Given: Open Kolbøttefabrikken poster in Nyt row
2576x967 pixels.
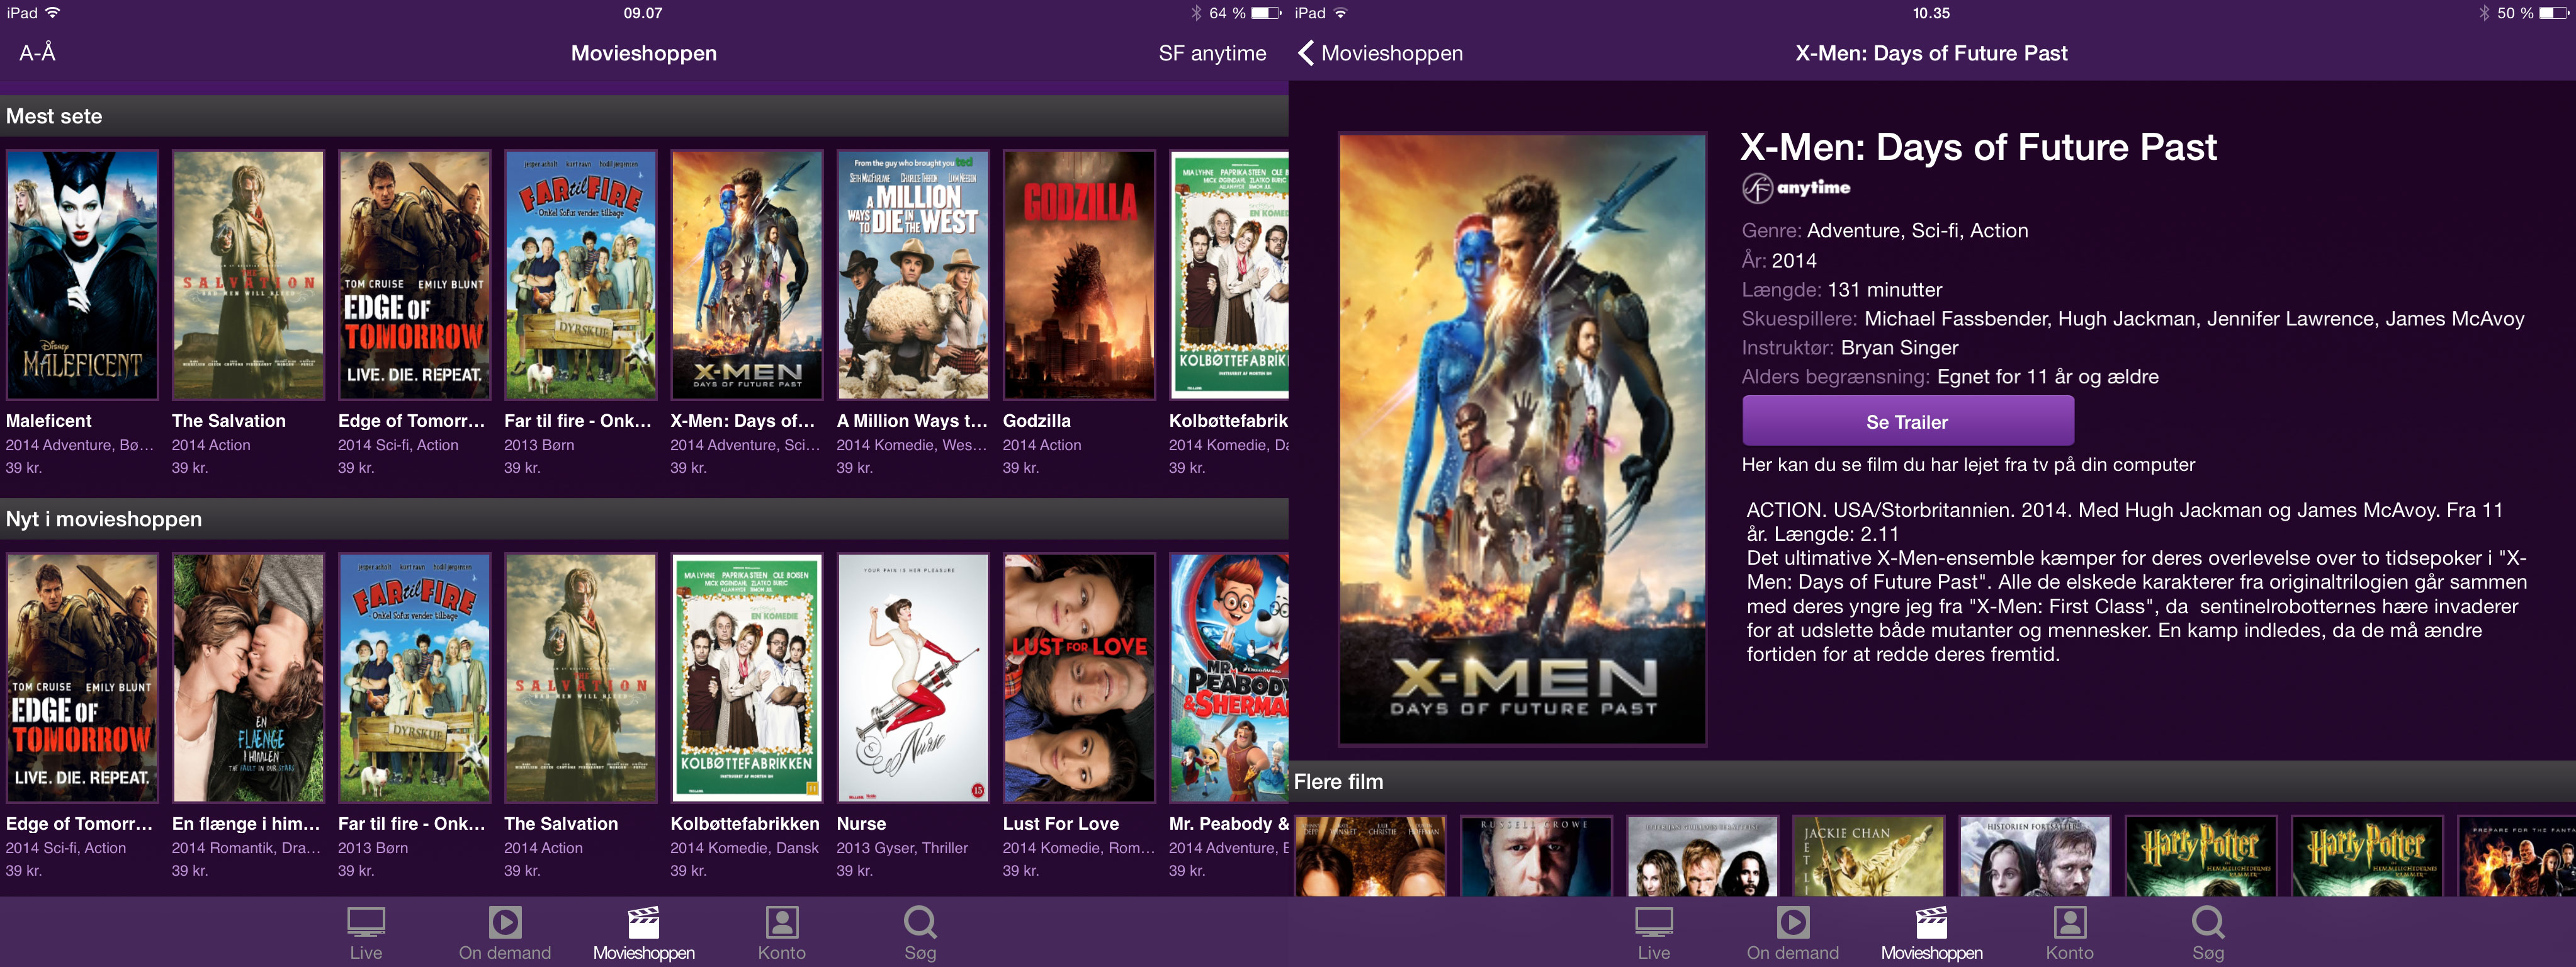Looking at the screenshot, I should (x=747, y=678).
